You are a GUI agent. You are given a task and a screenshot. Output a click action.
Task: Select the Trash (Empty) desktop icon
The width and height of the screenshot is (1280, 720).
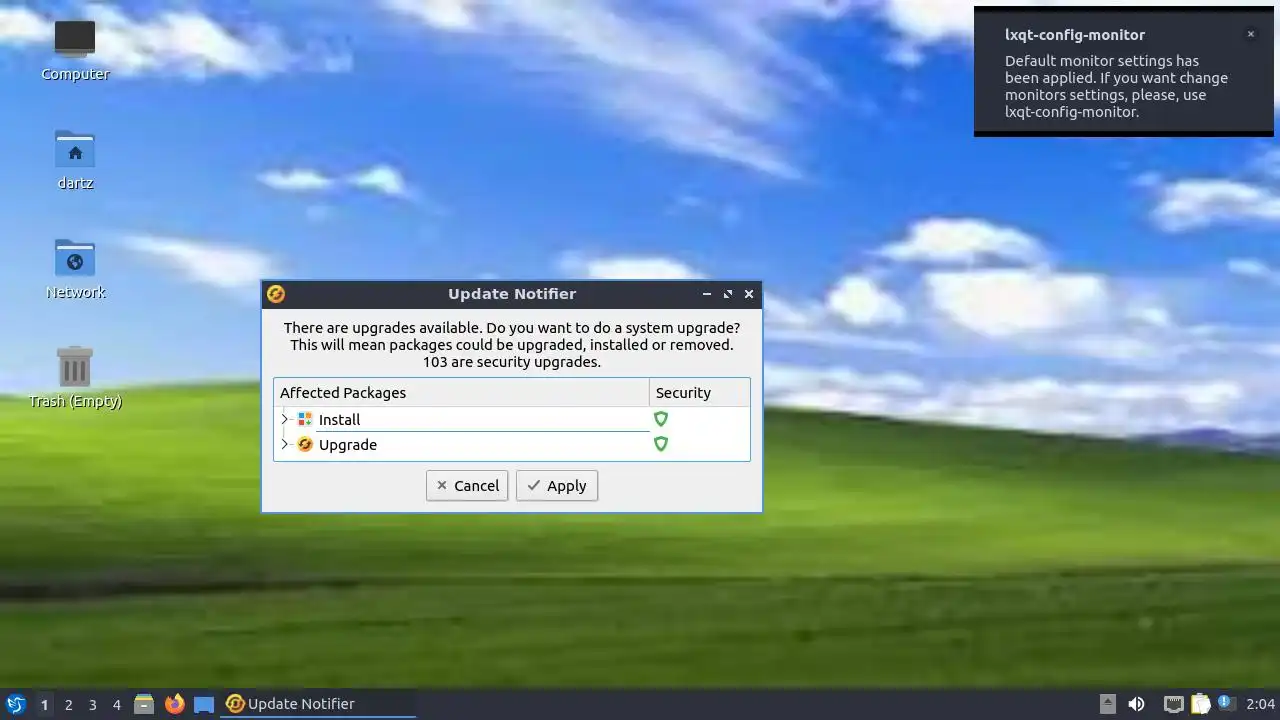click(75, 378)
